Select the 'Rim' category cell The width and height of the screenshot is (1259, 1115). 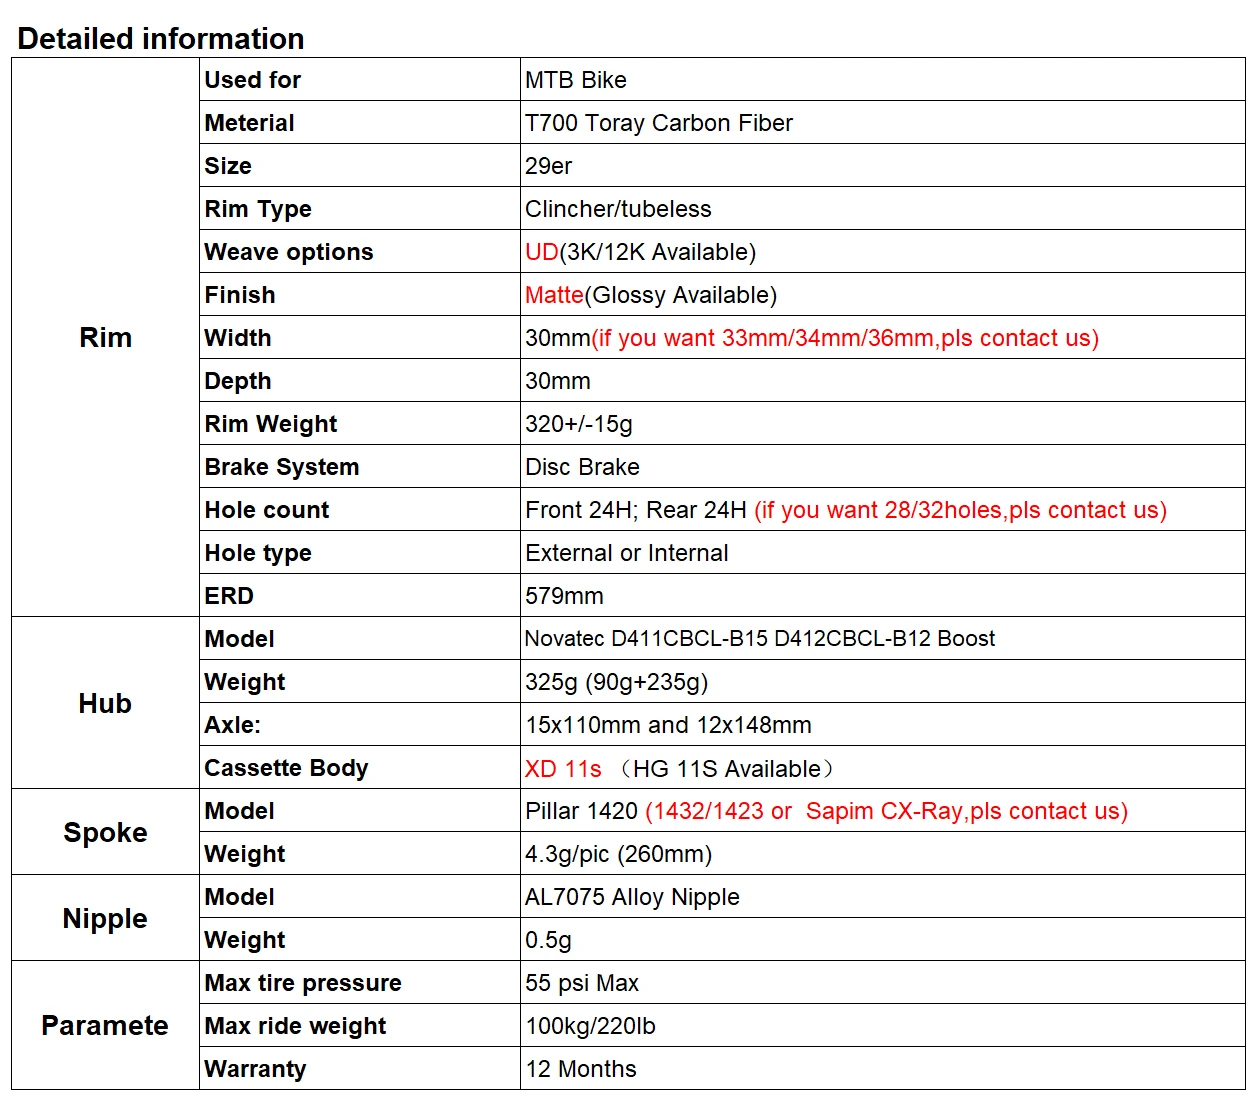(106, 337)
